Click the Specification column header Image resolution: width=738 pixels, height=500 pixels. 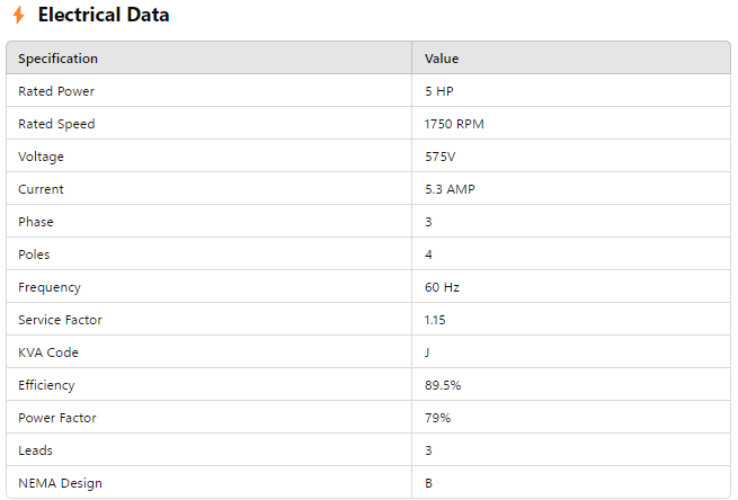coord(58,59)
